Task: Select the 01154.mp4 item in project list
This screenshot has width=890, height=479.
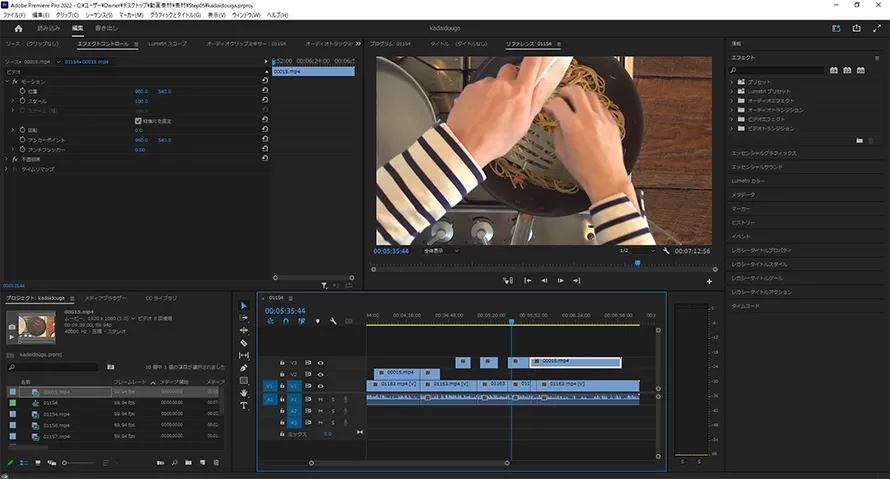Action: pos(57,414)
